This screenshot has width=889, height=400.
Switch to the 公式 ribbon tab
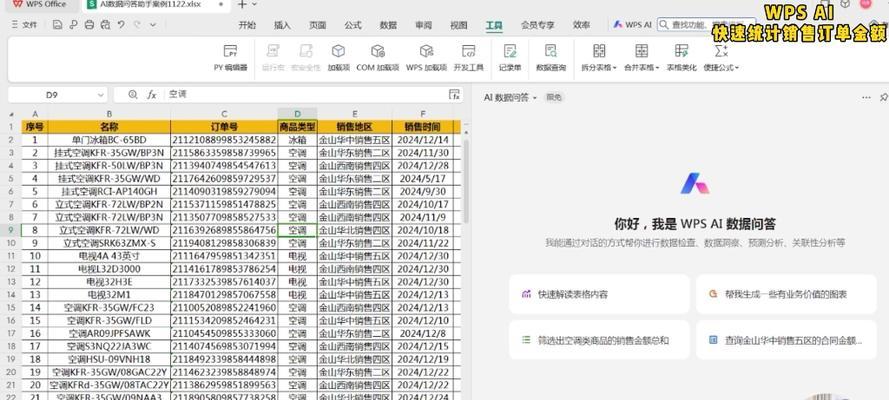click(353, 25)
